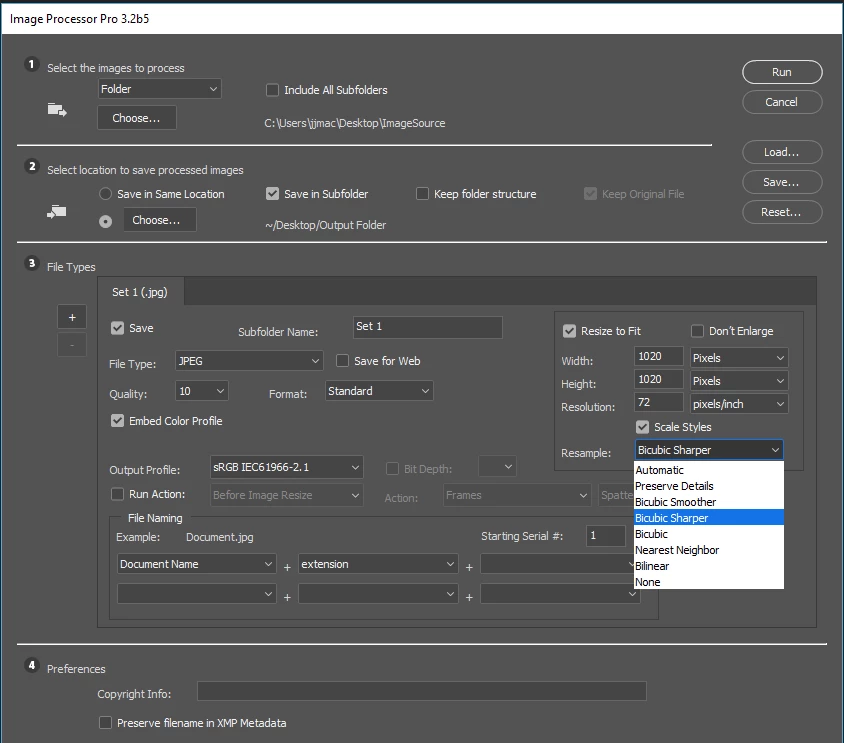Enable Save for Web checkbox
844x743 pixels.
pos(342,361)
